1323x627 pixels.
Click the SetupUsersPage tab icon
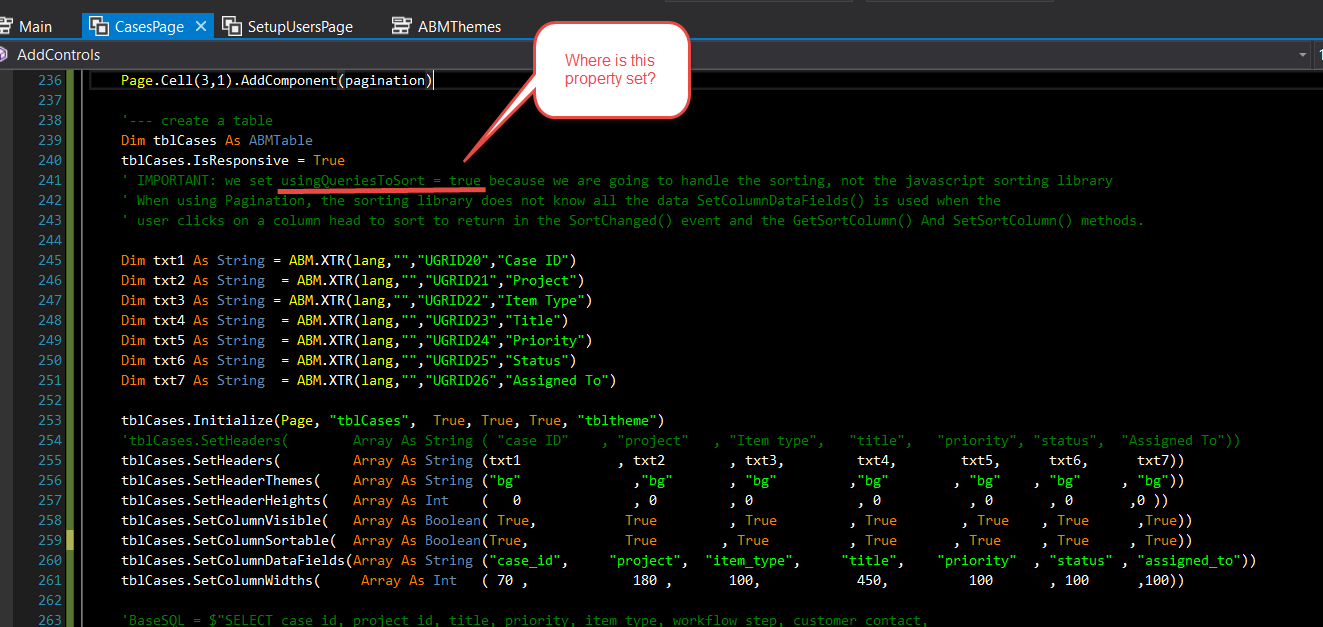click(232, 27)
